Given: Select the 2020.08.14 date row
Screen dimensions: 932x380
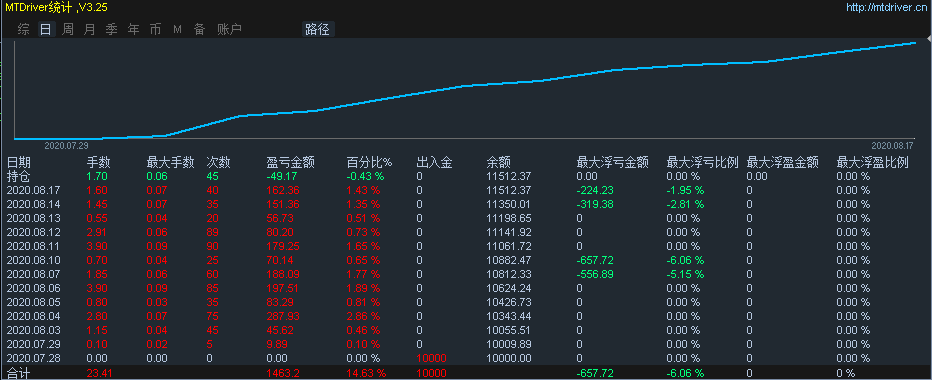Looking at the screenshot, I should pos(33,205).
